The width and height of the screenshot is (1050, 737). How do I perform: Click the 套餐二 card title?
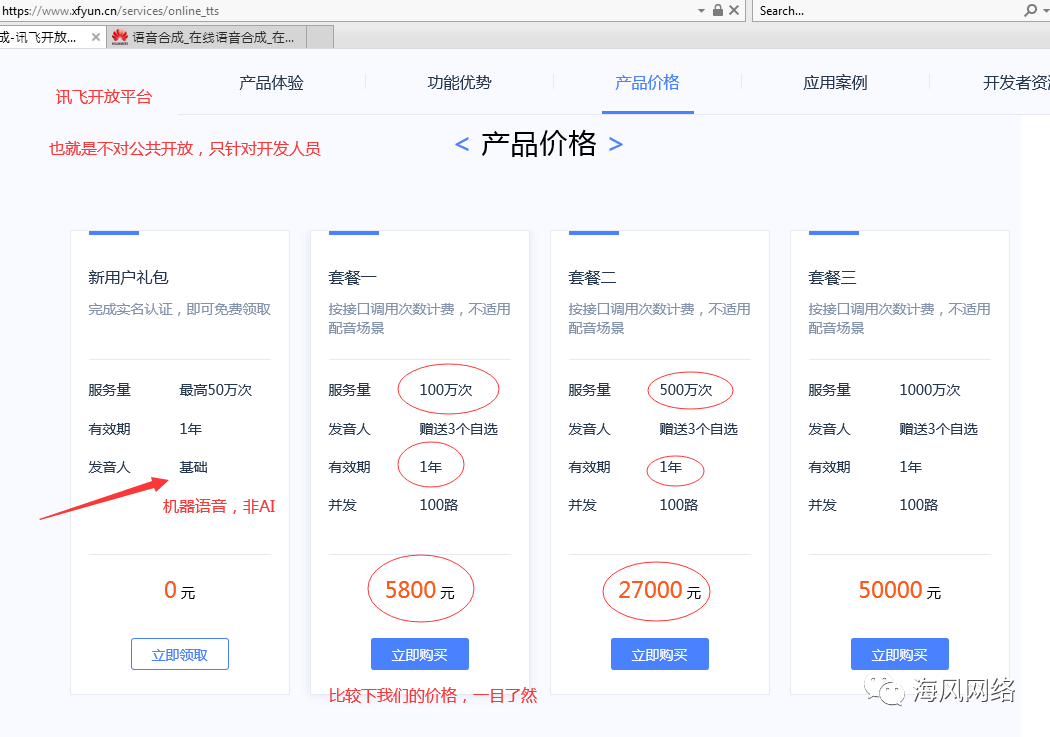pos(592,277)
